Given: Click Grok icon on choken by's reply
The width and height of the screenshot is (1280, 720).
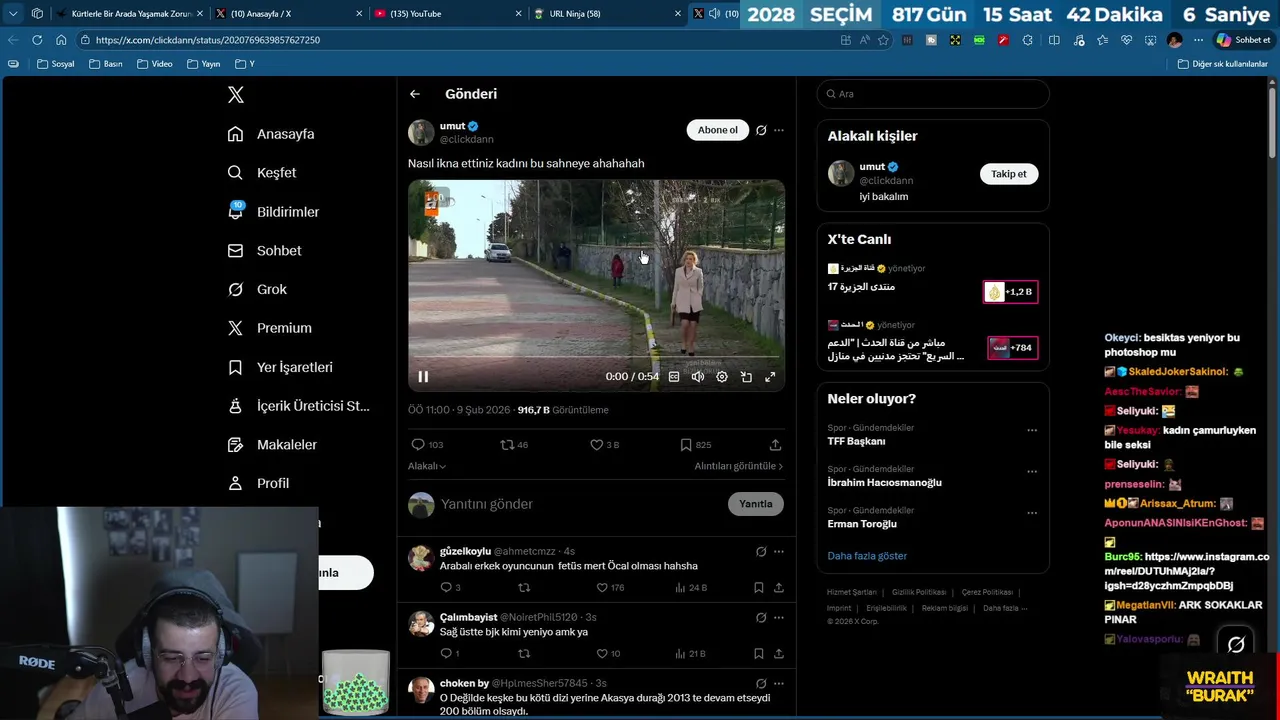Looking at the screenshot, I should (x=761, y=683).
